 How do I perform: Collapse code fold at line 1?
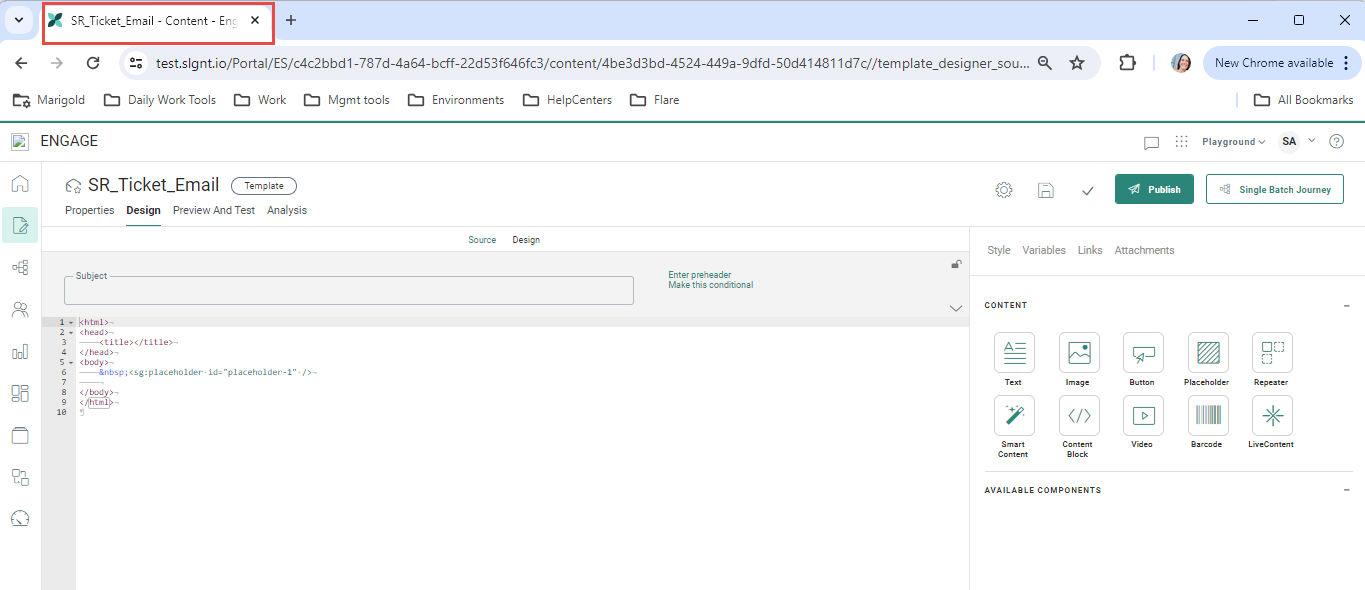[x=71, y=322]
